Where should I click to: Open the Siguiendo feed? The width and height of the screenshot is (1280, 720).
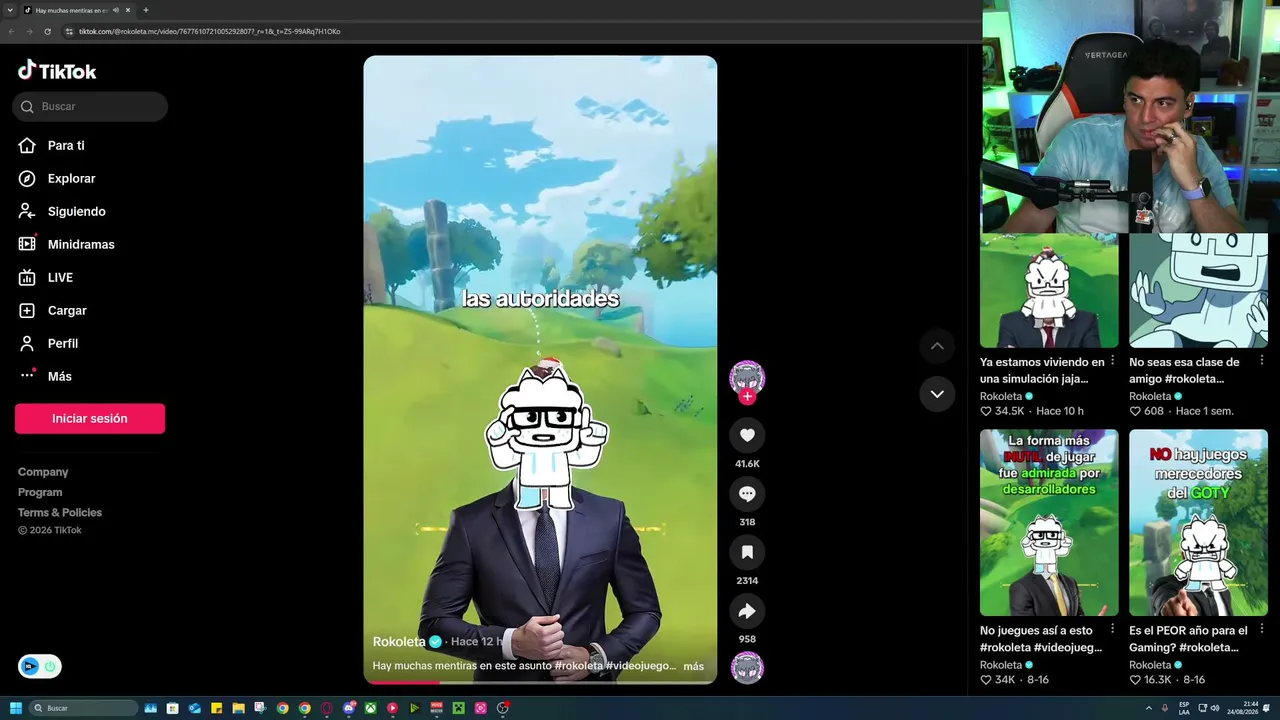[x=62, y=212]
